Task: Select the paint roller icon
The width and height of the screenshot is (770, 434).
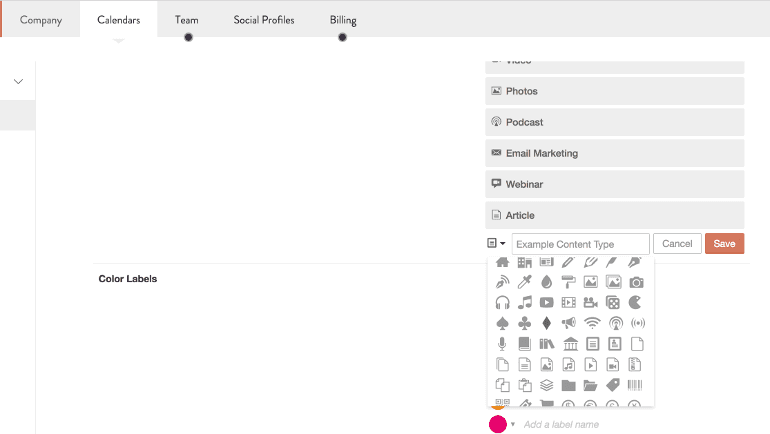Action: 569,282
